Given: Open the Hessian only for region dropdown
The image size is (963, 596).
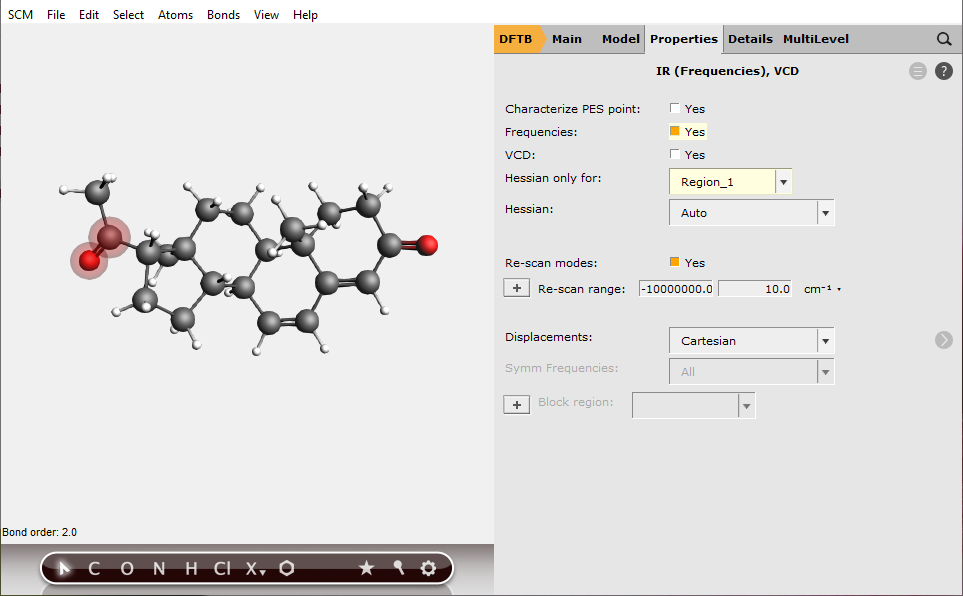Looking at the screenshot, I should tap(783, 181).
